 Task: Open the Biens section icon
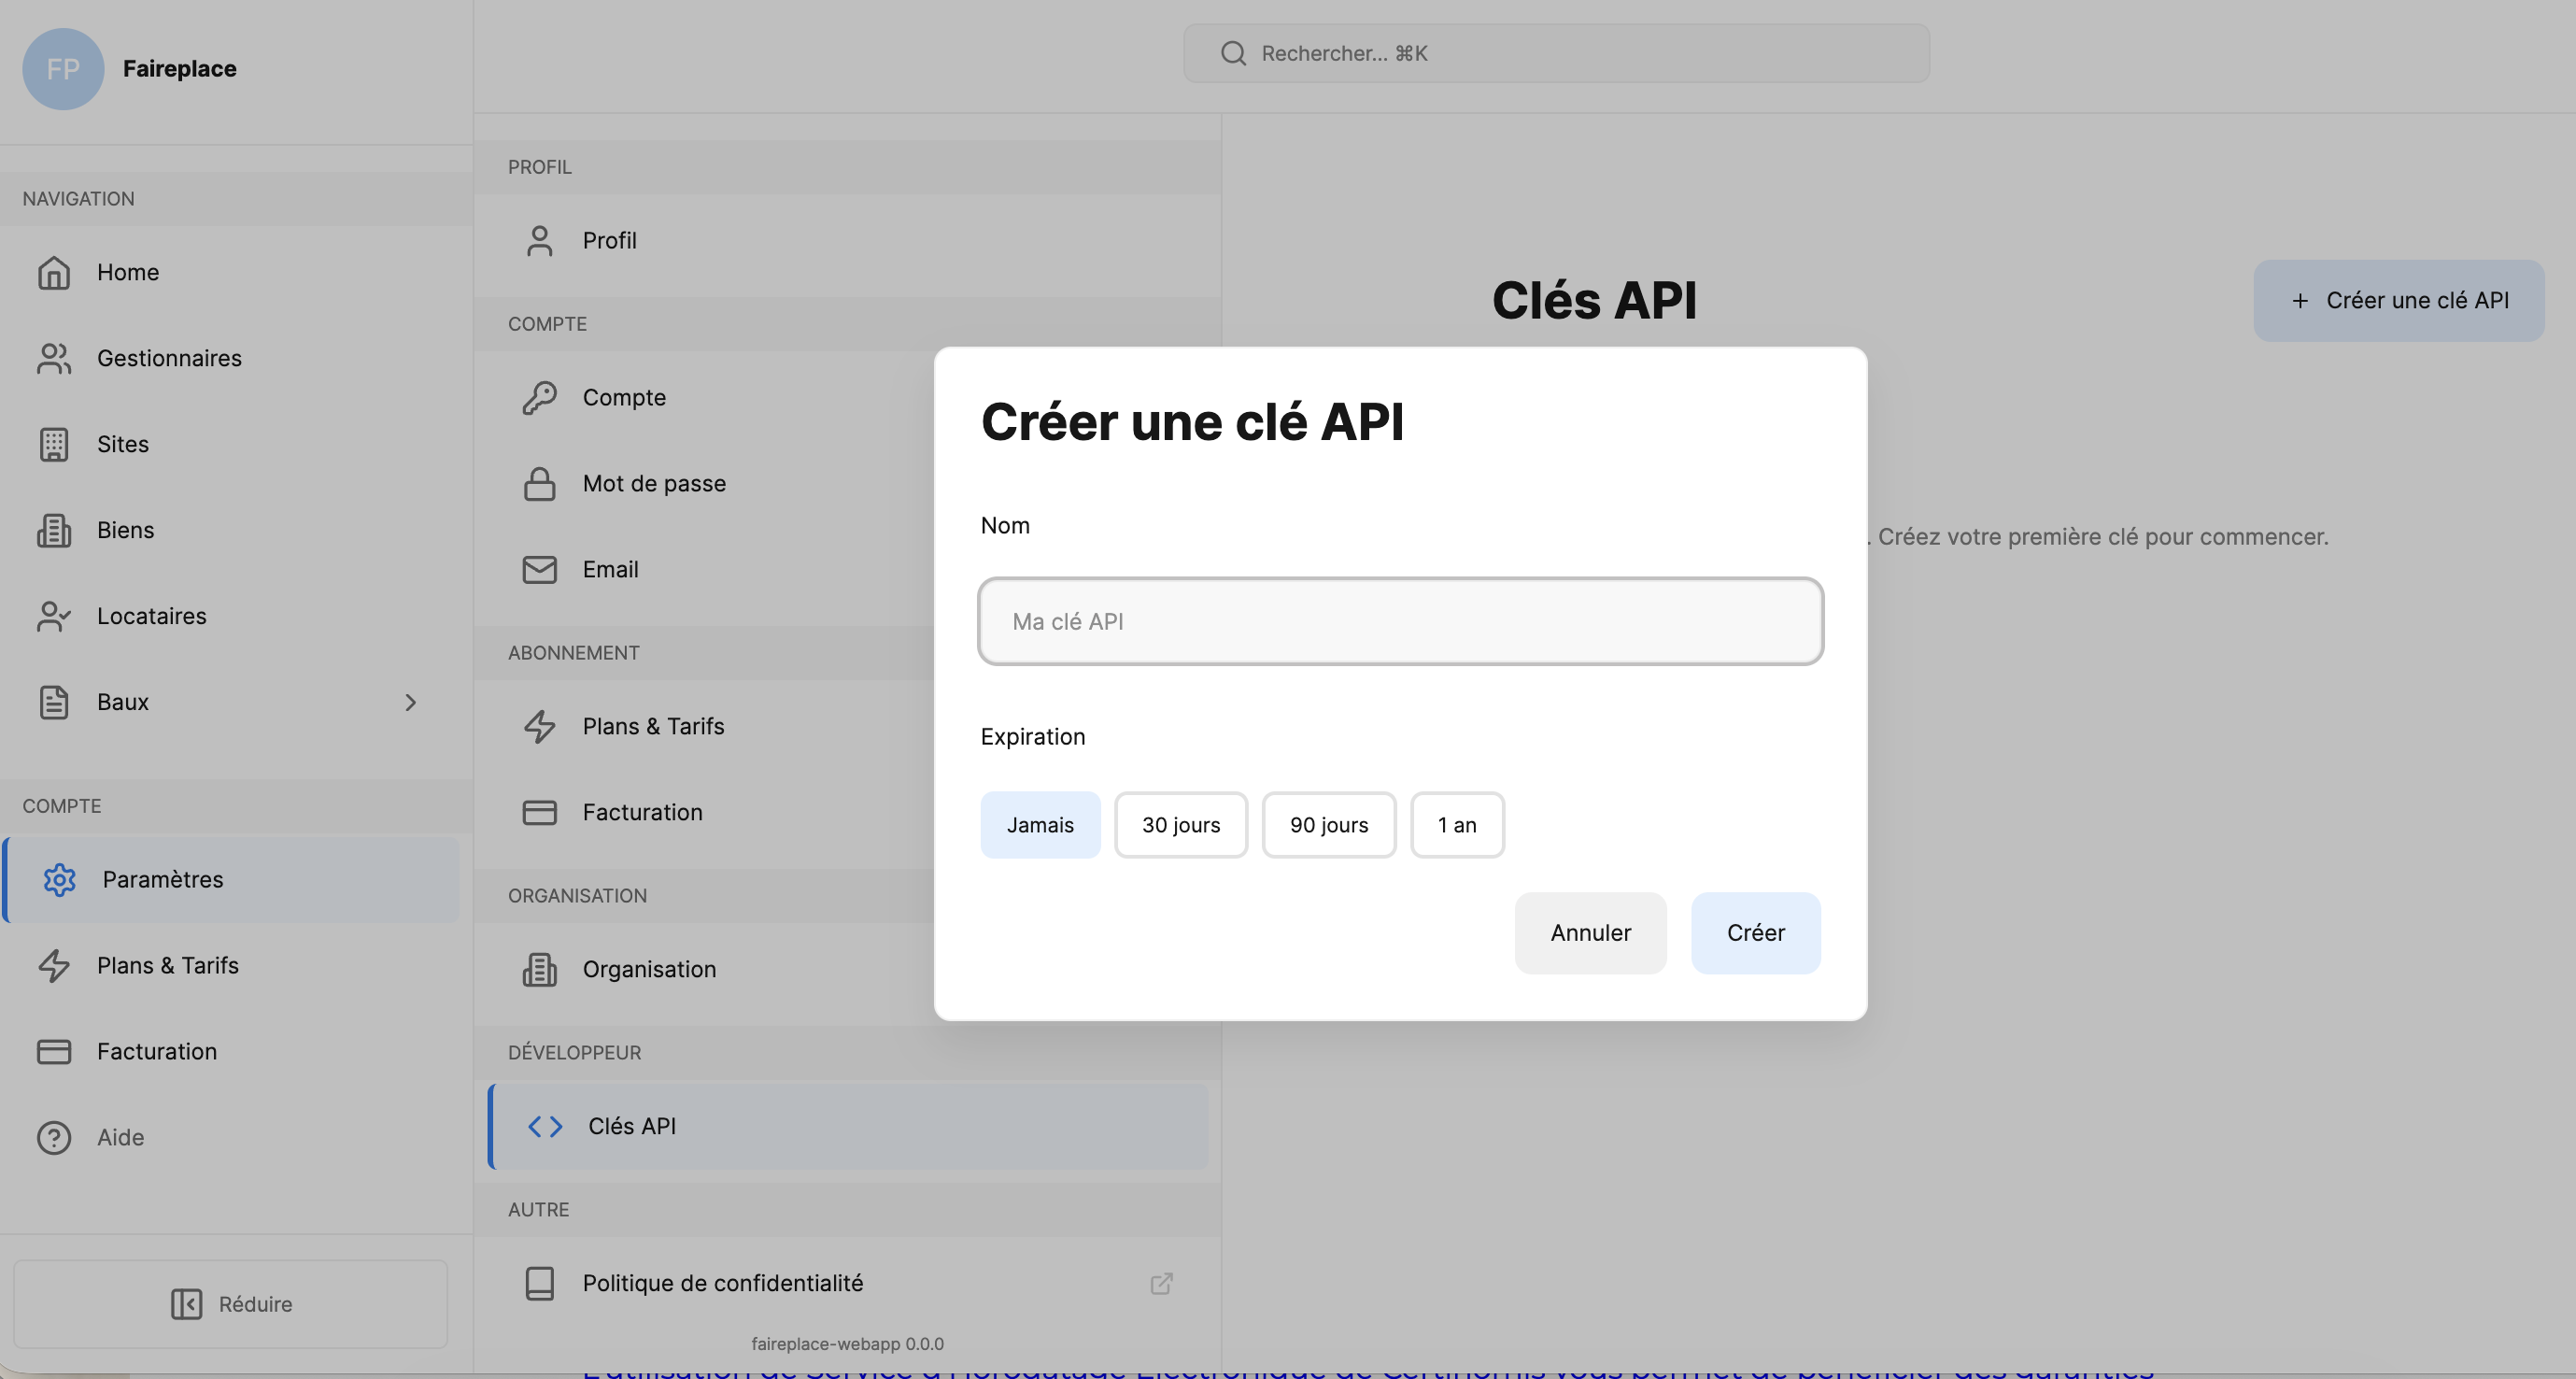54,530
